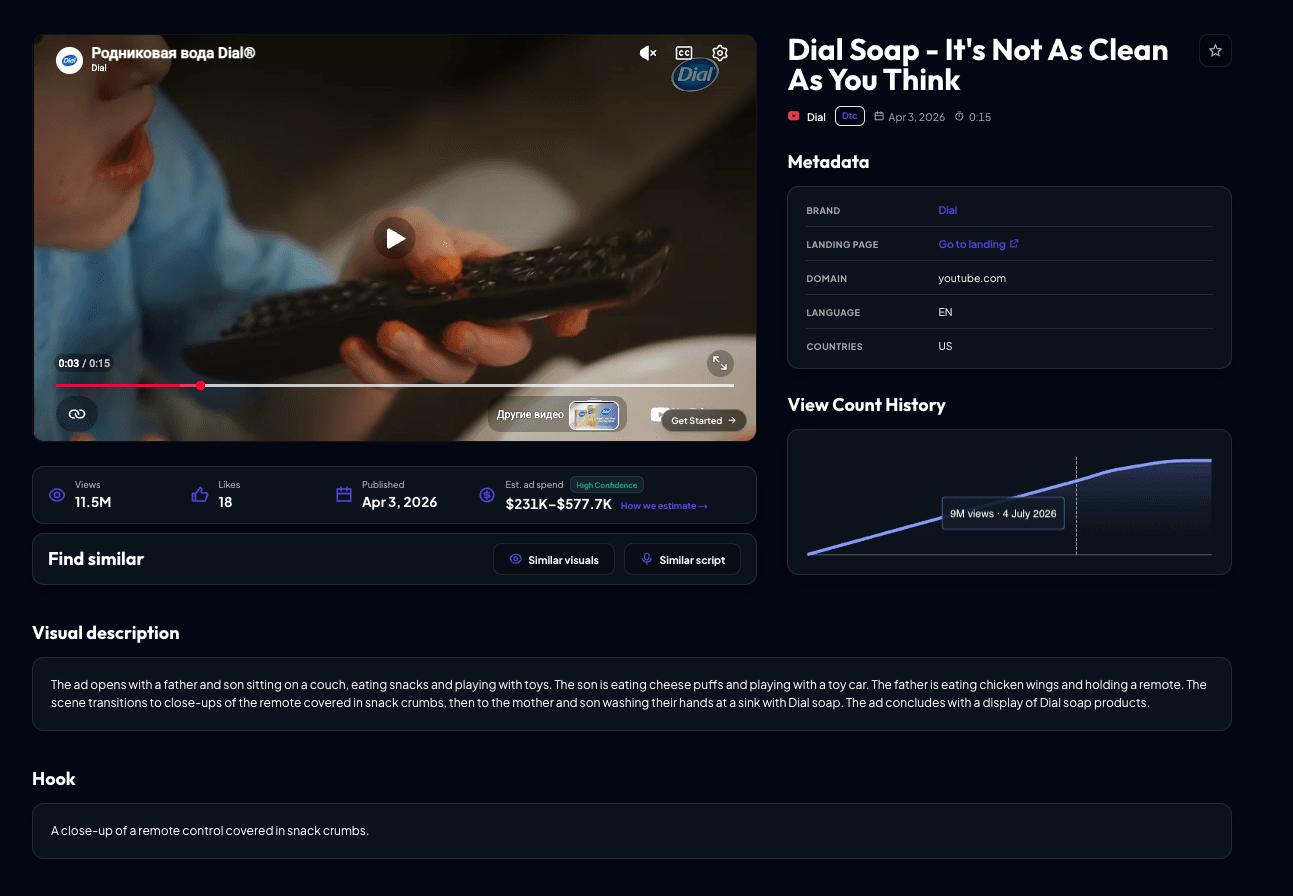Open the 'Другие видео' thumbnail
The width and height of the screenshot is (1293, 896).
click(594, 414)
